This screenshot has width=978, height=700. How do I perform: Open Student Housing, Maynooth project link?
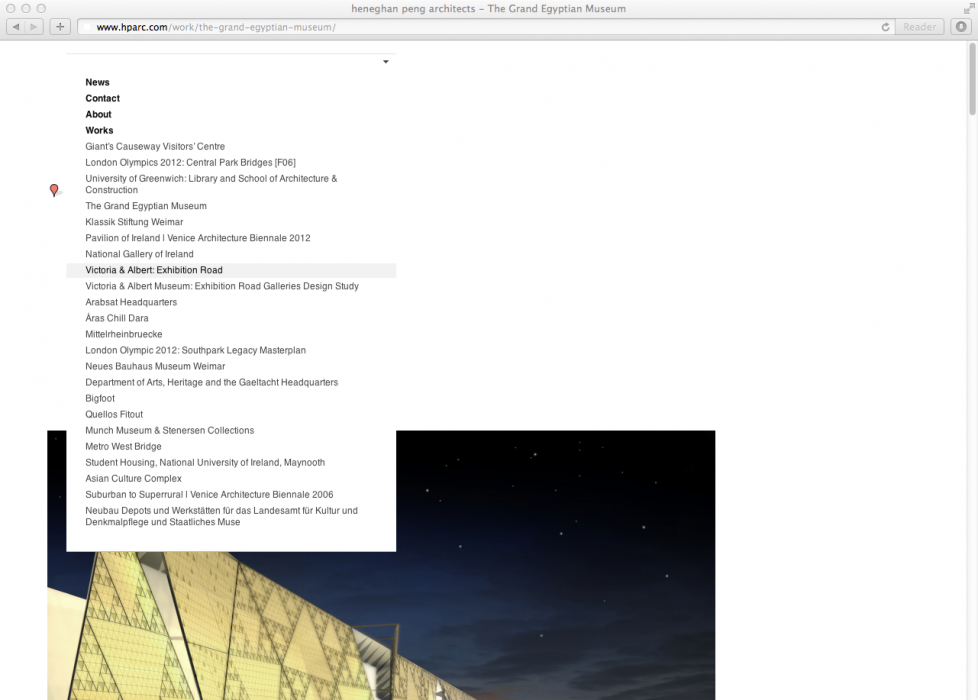pyautogui.click(x=205, y=463)
